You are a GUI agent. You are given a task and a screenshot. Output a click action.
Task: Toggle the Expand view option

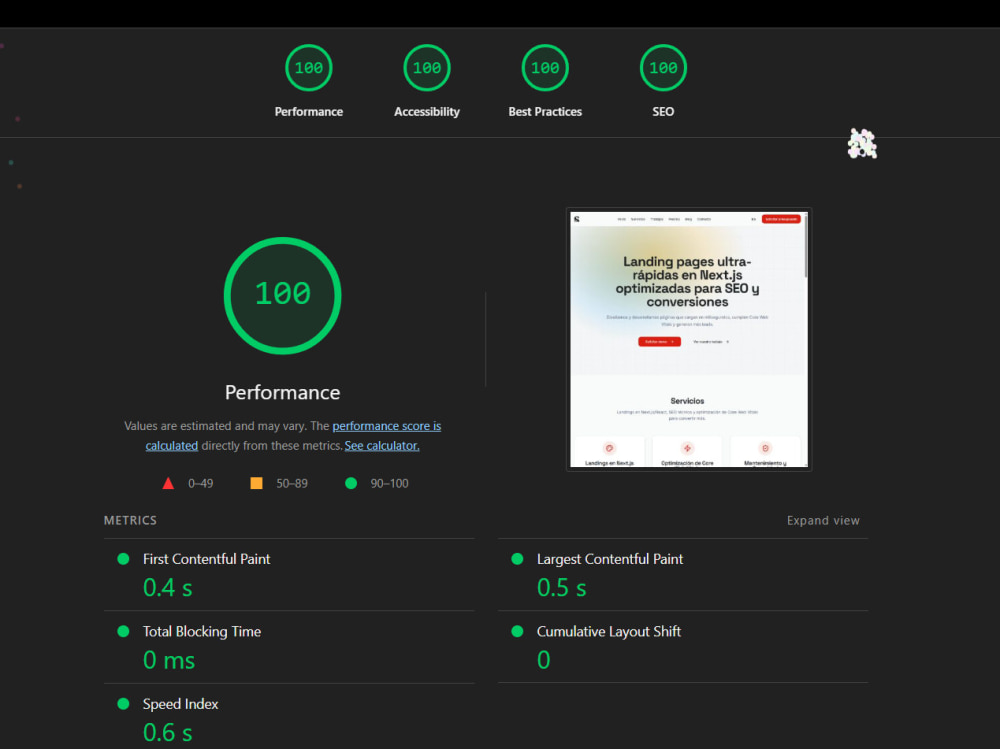823,521
